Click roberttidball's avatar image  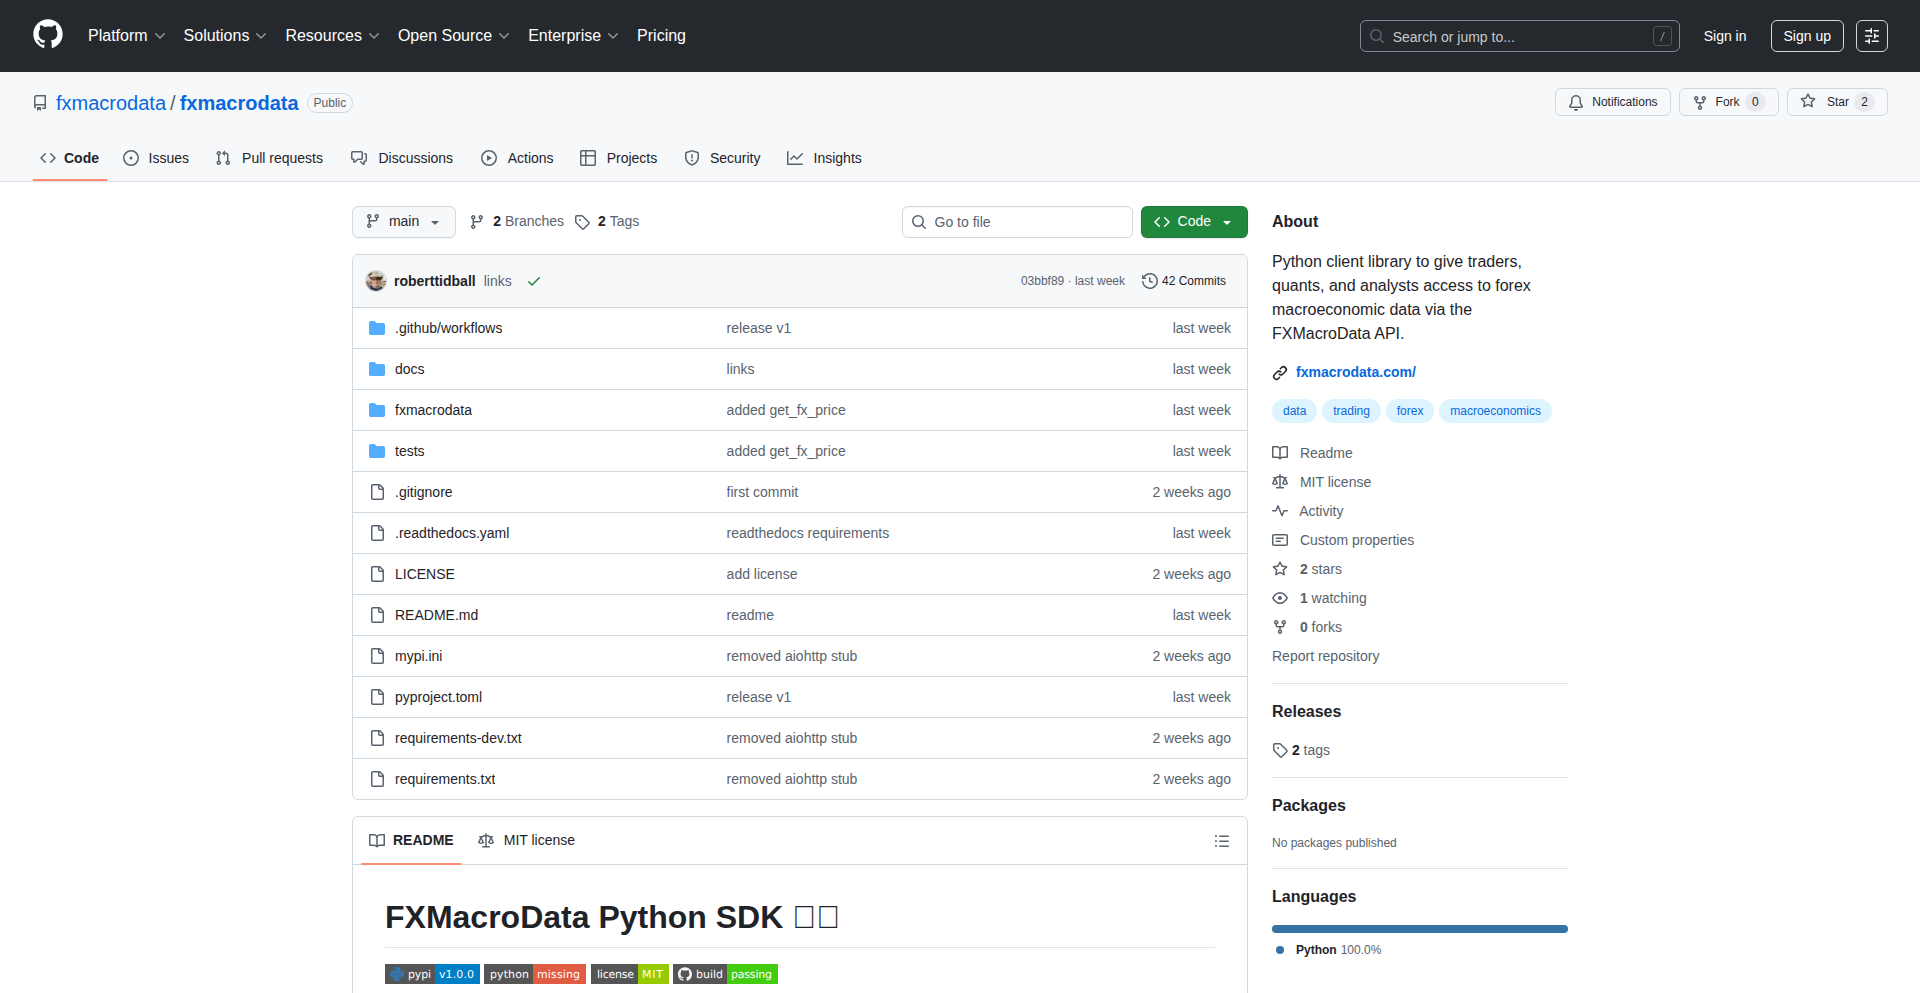(376, 281)
